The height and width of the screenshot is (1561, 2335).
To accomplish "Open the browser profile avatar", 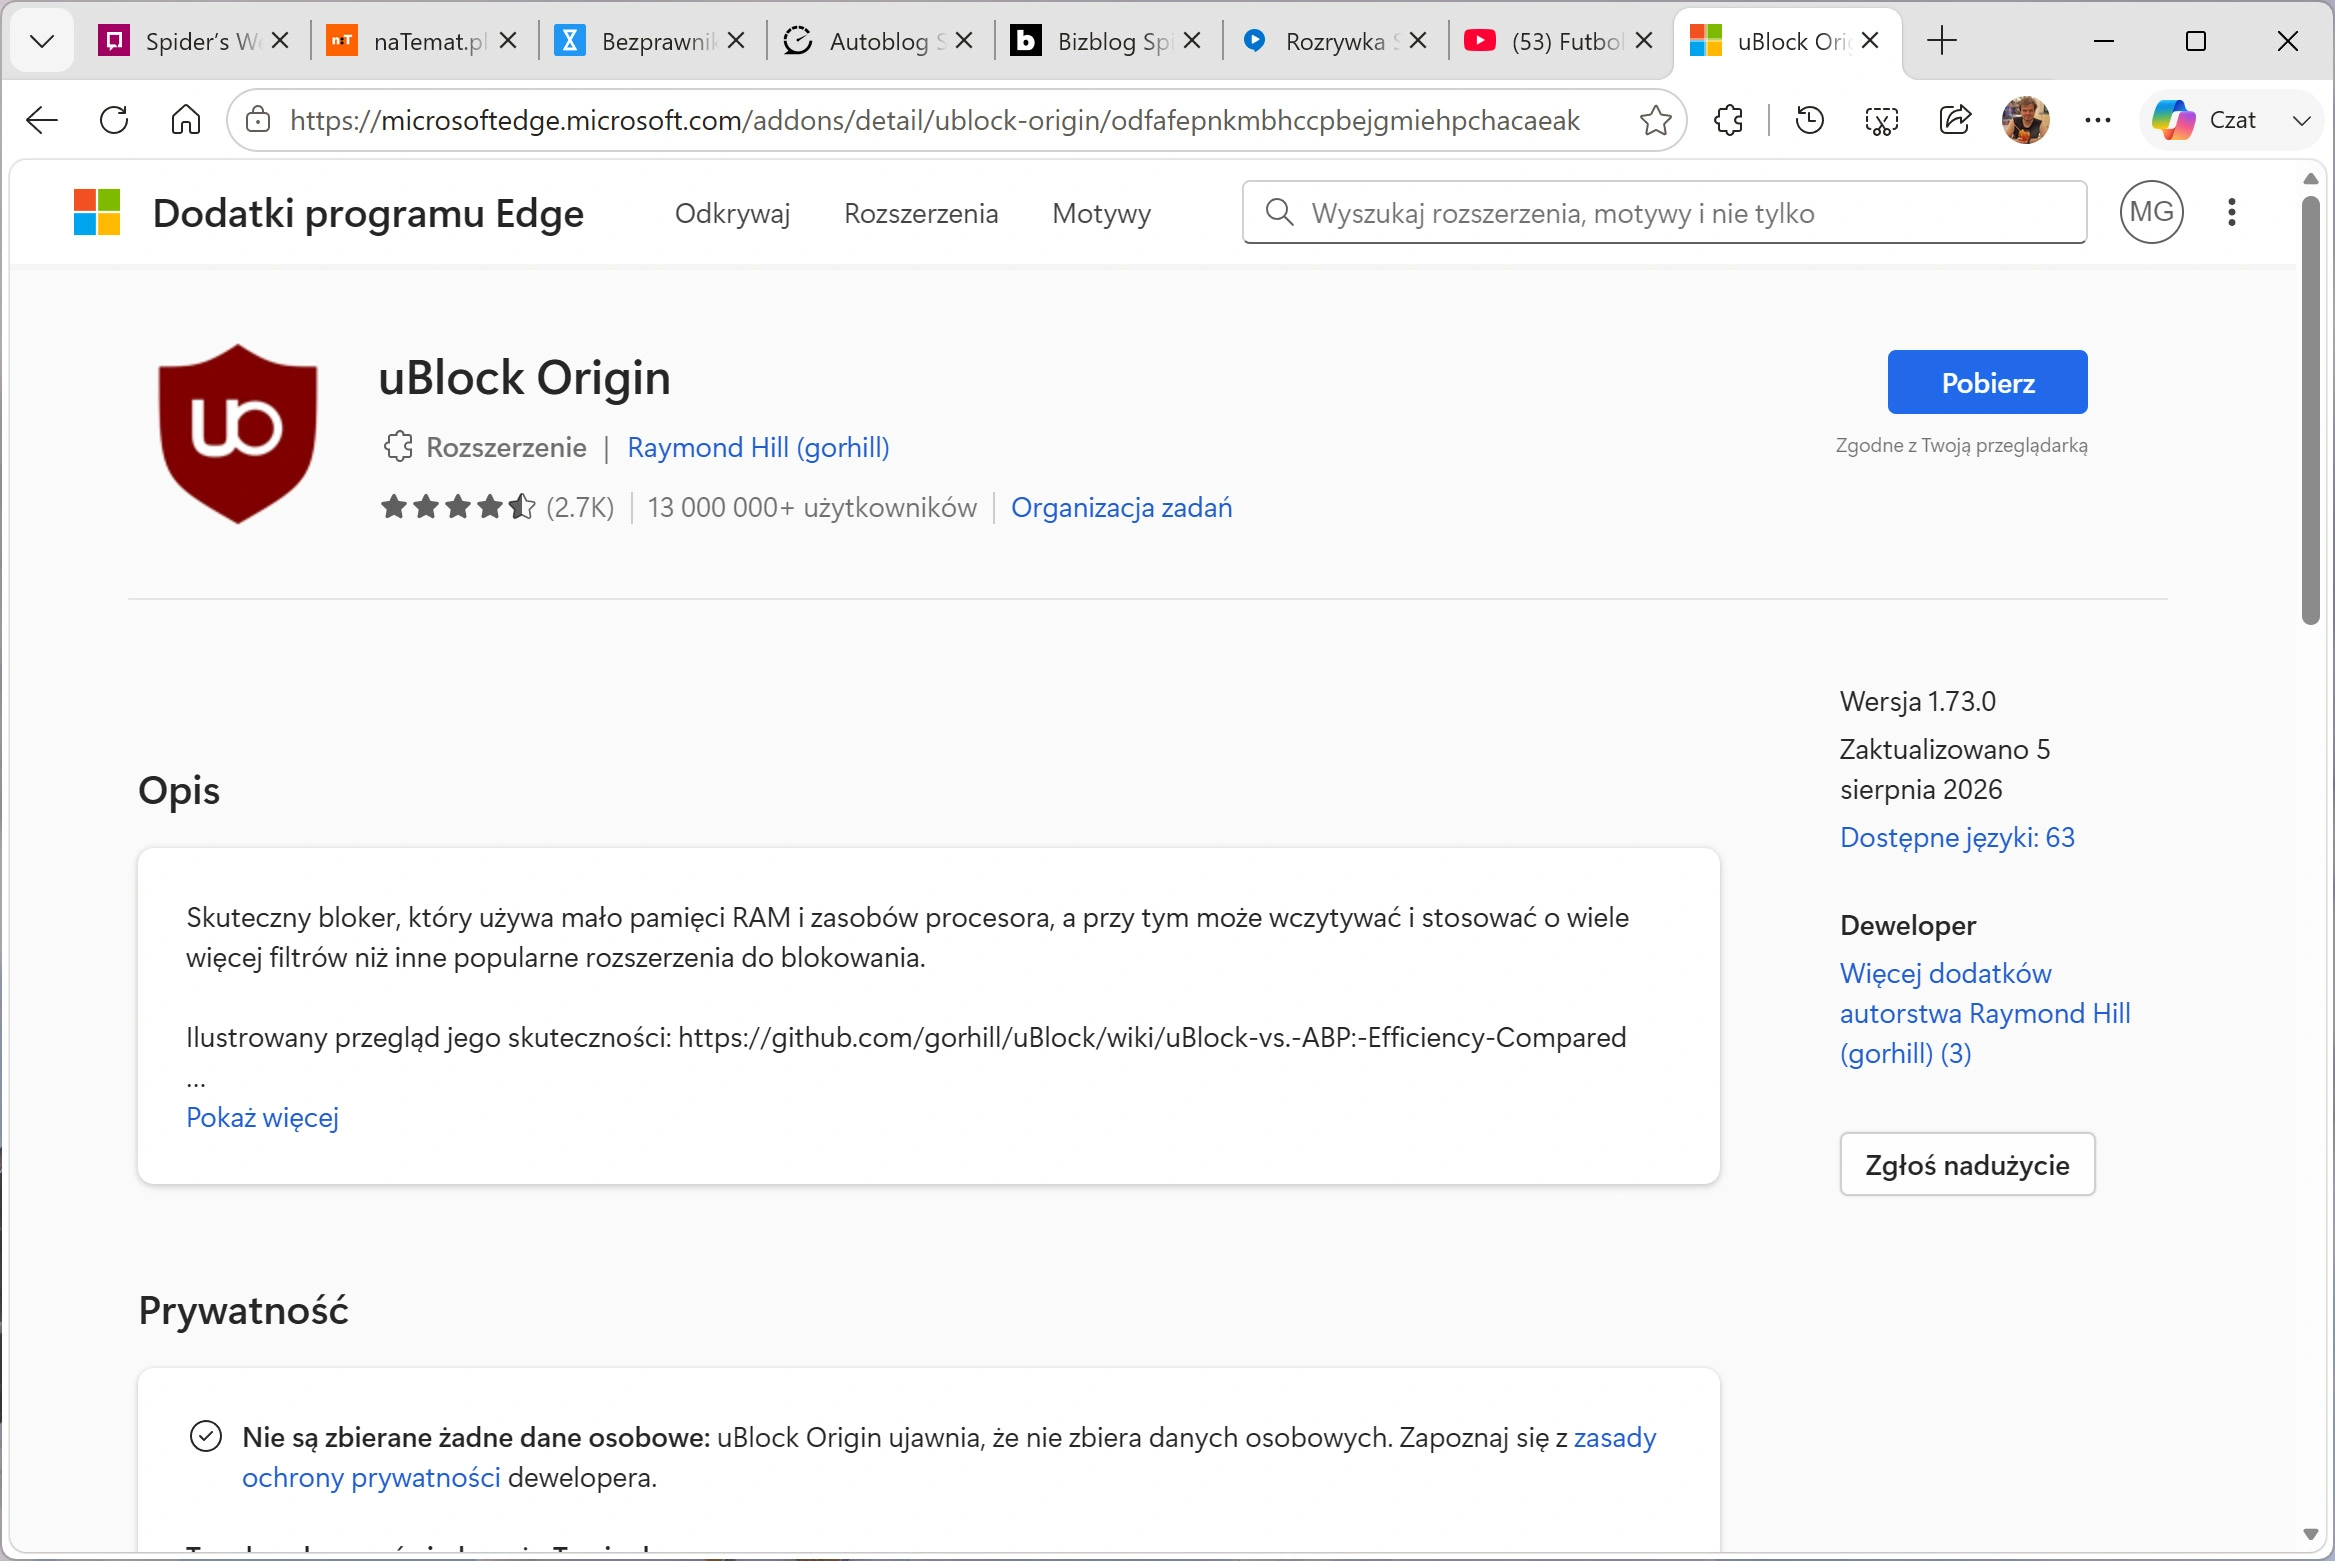I will pos(2026,121).
